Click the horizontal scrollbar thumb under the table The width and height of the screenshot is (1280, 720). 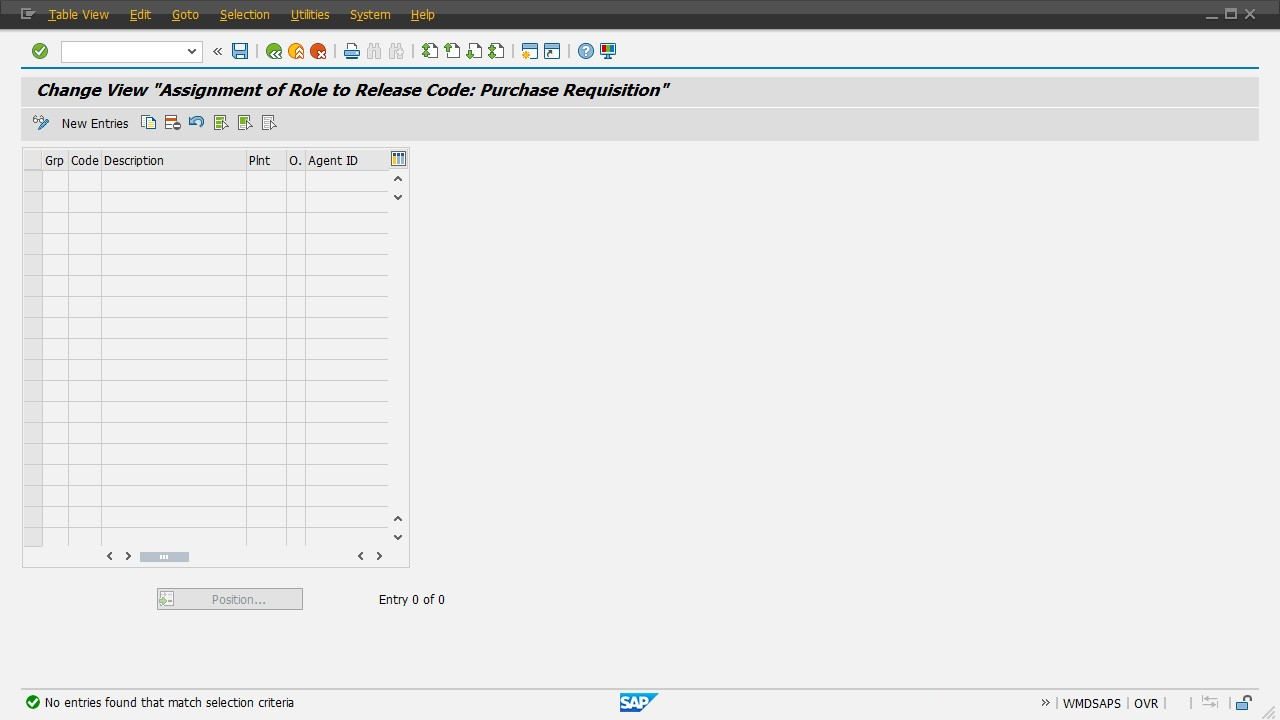[164, 556]
